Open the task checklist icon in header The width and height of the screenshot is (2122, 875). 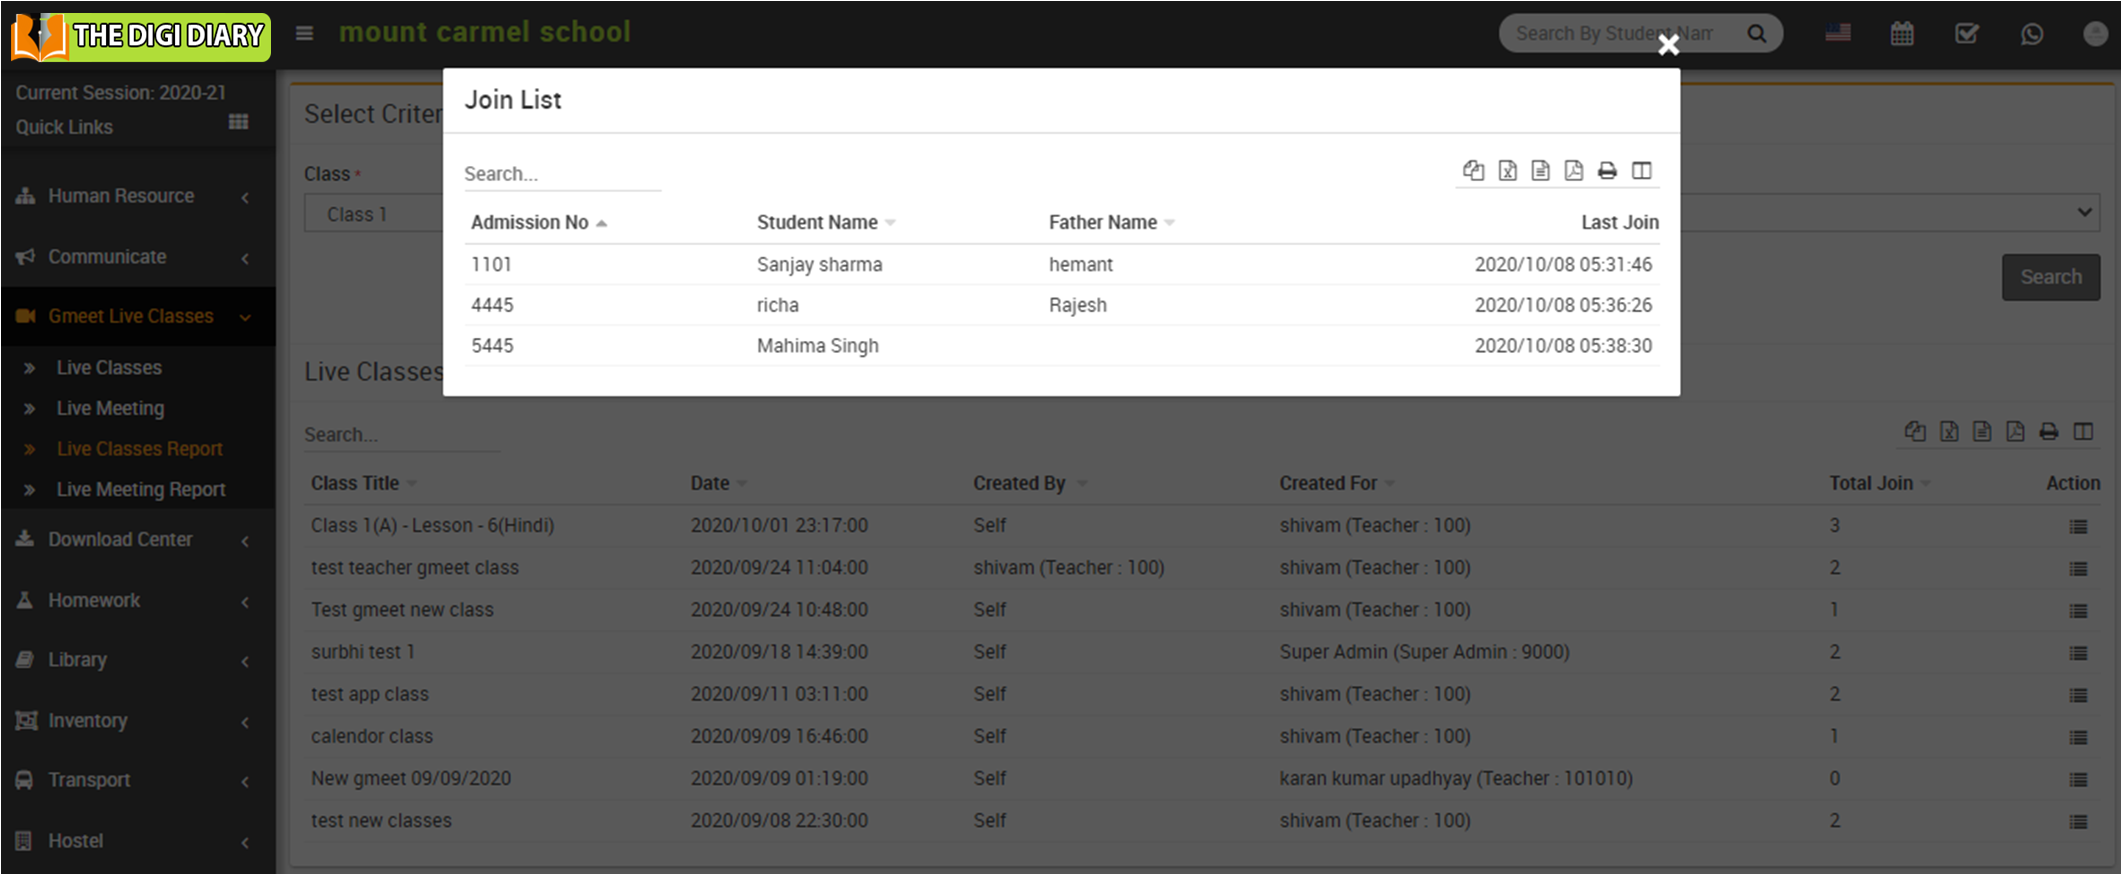(1966, 34)
